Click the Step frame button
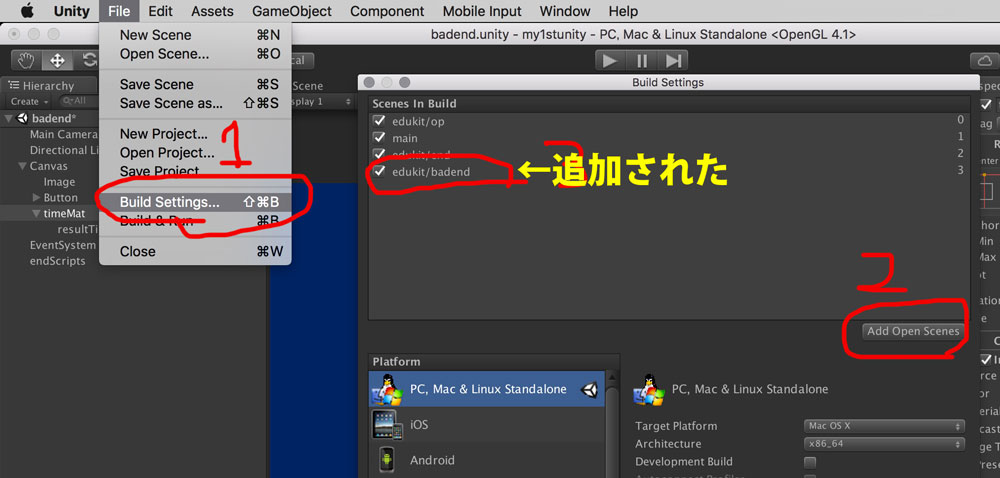This screenshot has height=478, width=1000. [x=673, y=61]
